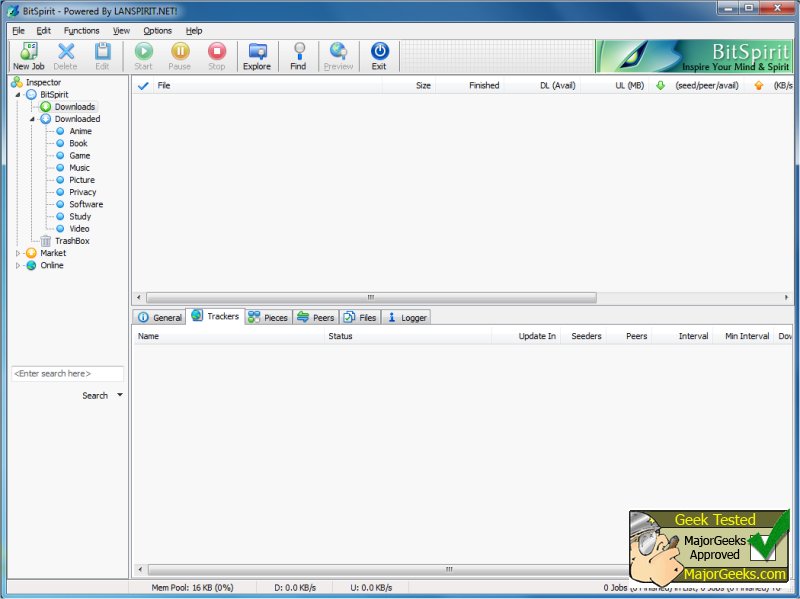
Task: Switch to the Trackers tab
Action: coord(215,316)
